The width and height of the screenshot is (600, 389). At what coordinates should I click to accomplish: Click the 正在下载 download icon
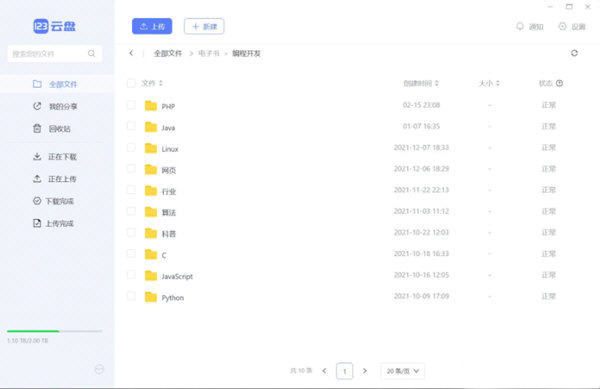pyautogui.click(x=37, y=156)
